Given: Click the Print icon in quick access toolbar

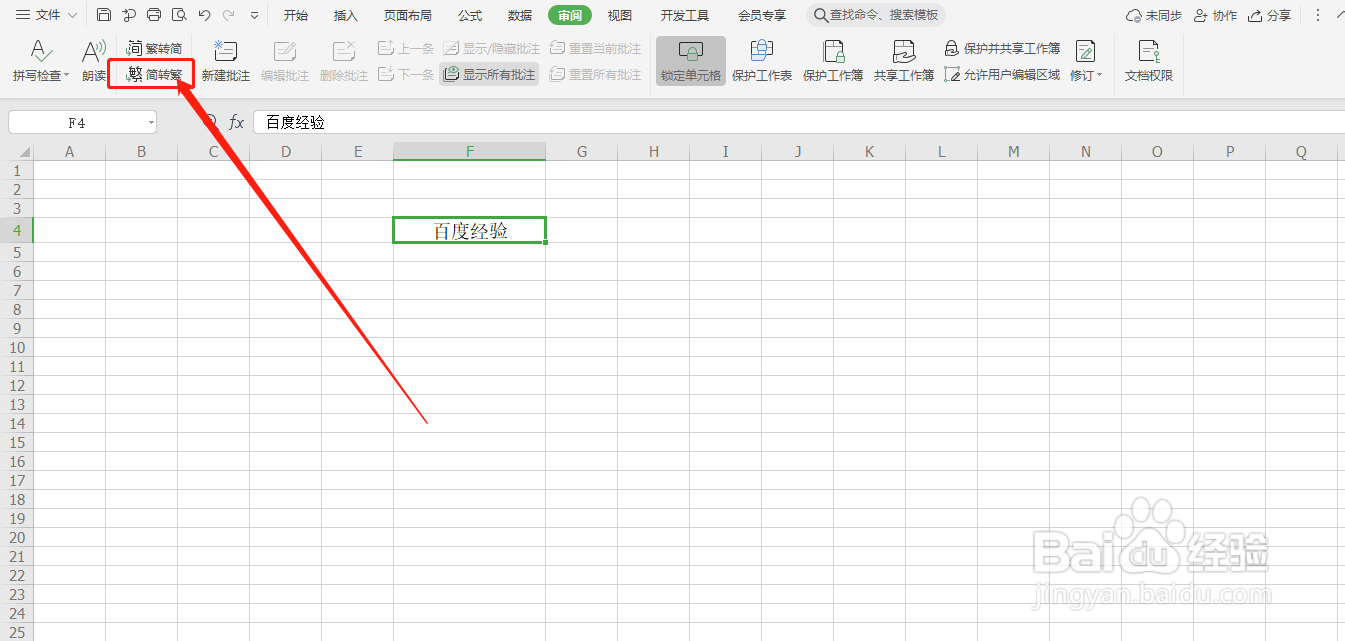Looking at the screenshot, I should 153,15.
